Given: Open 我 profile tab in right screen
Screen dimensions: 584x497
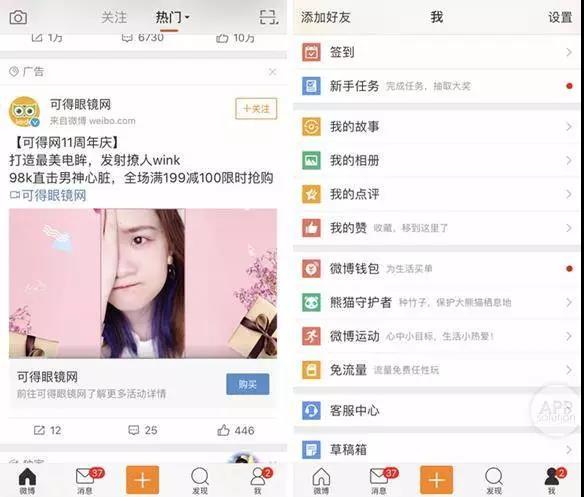Looking at the screenshot, I should pos(552,481).
